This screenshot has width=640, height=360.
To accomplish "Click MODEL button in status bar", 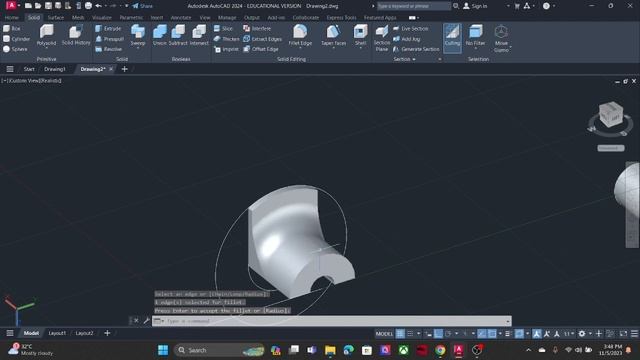I will click(x=384, y=333).
